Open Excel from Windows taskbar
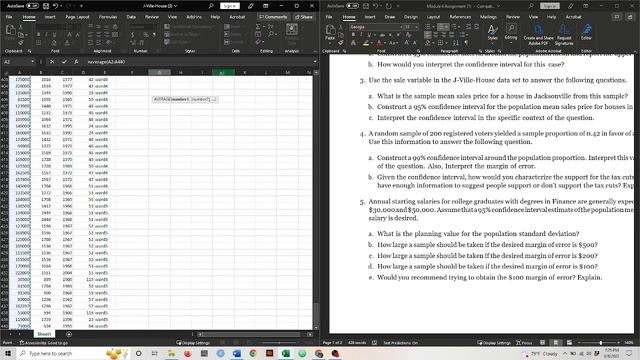The image size is (640, 360). click(x=286, y=353)
